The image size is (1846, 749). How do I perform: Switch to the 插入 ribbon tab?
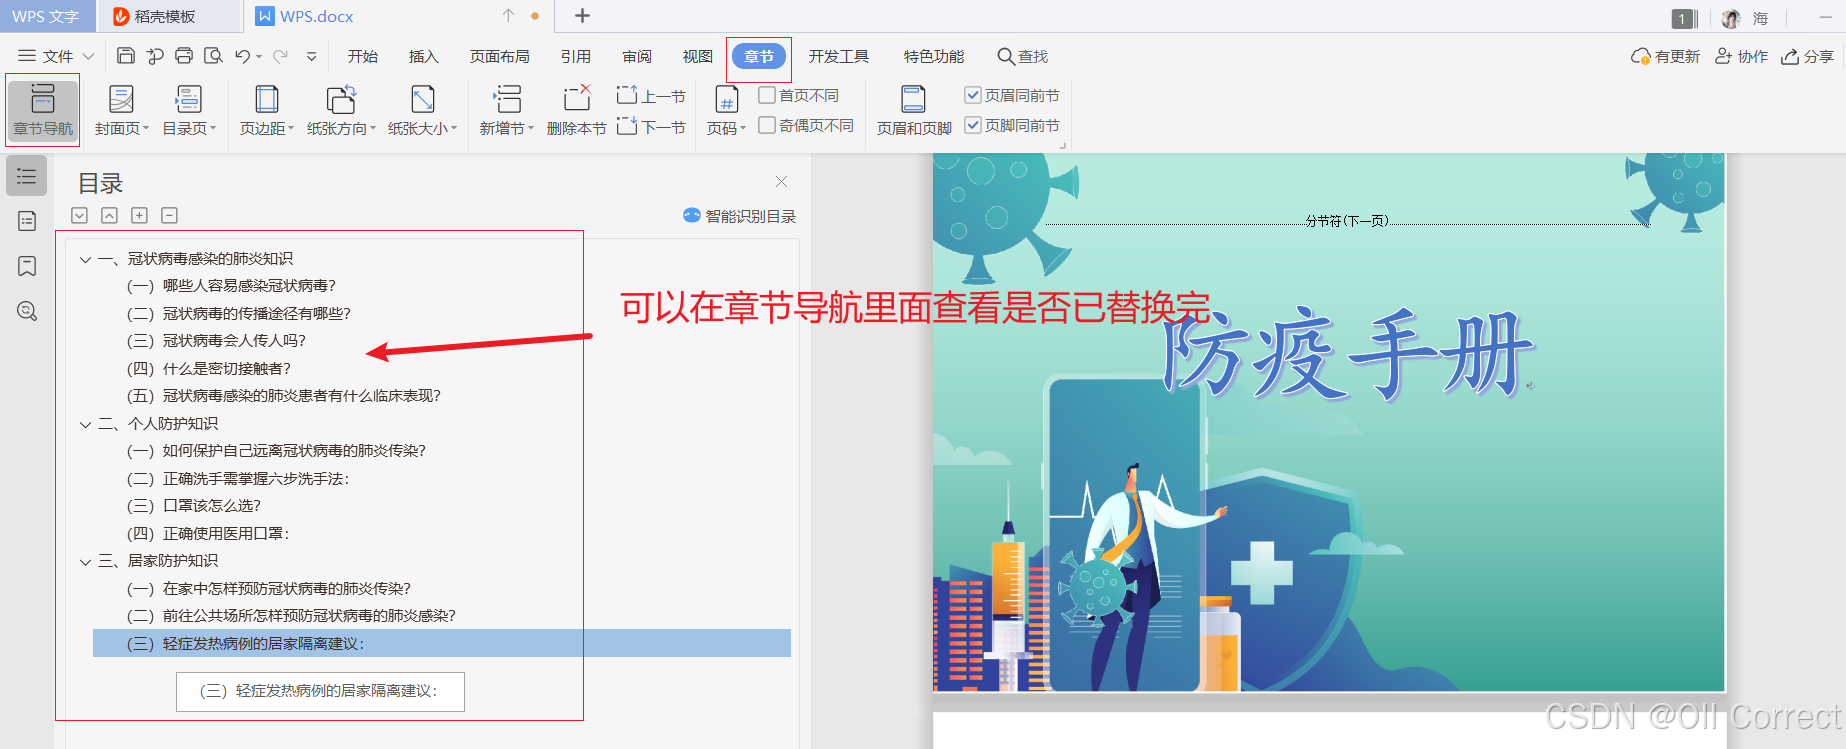(424, 56)
